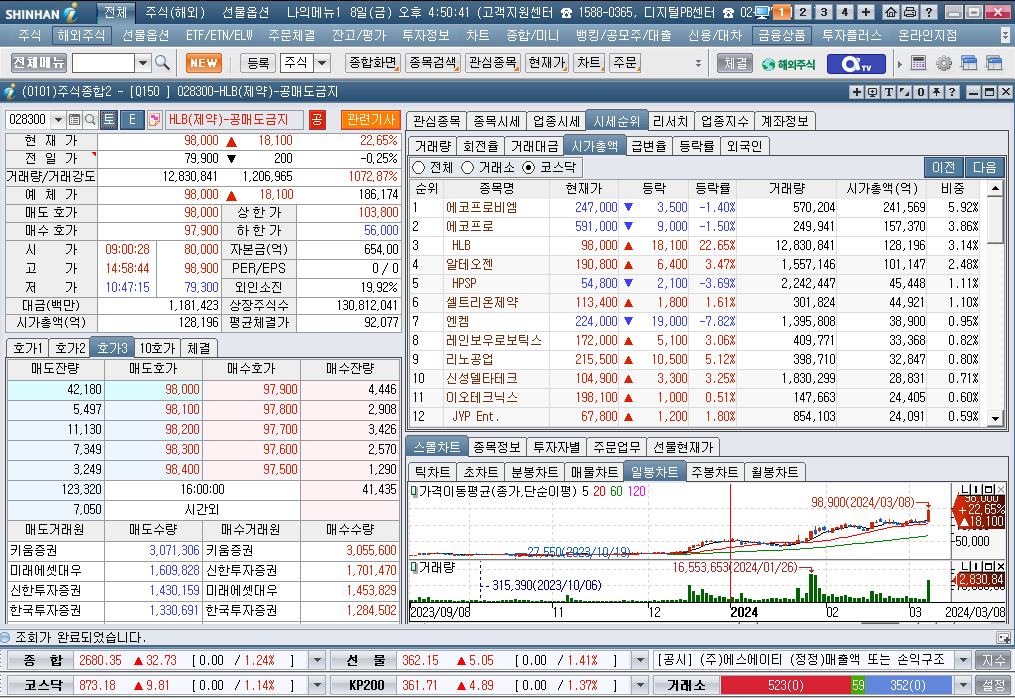Click the 설정 button in bottom bar
Screen dimensions: 1015x699
993,685
